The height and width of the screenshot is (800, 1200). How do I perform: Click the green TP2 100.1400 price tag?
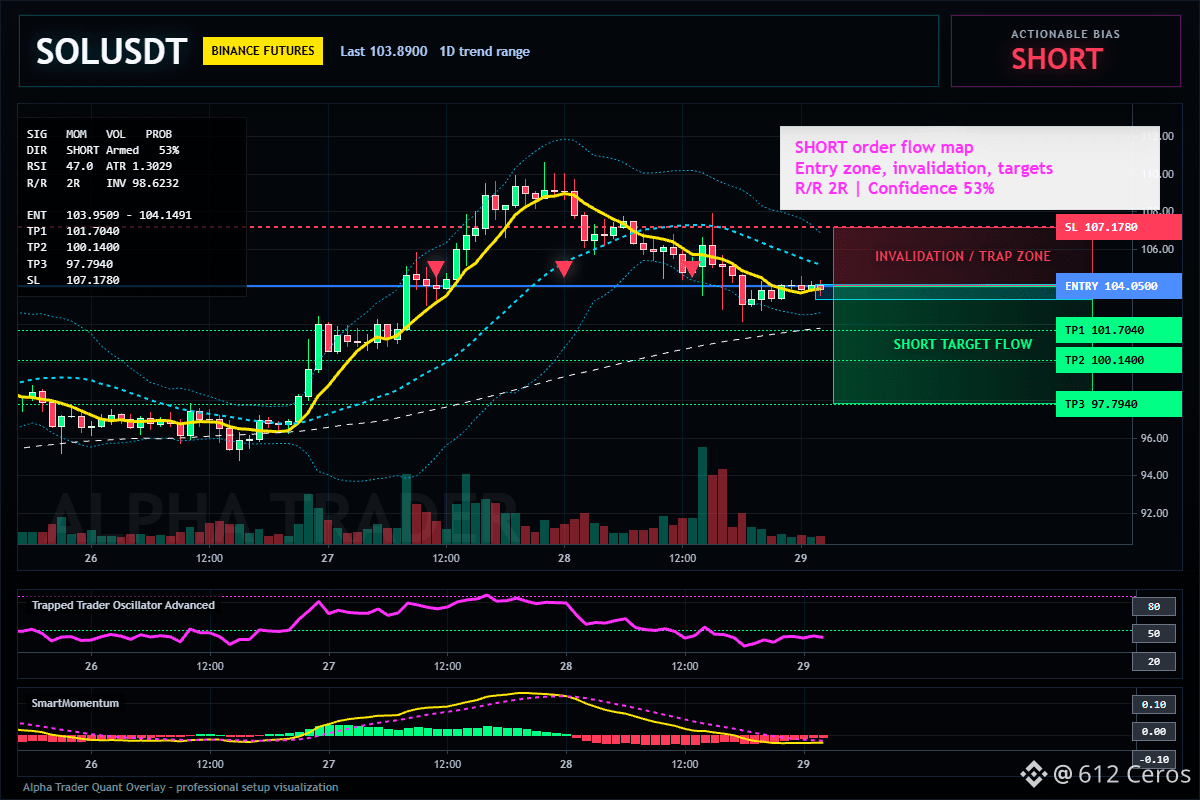coord(1118,359)
